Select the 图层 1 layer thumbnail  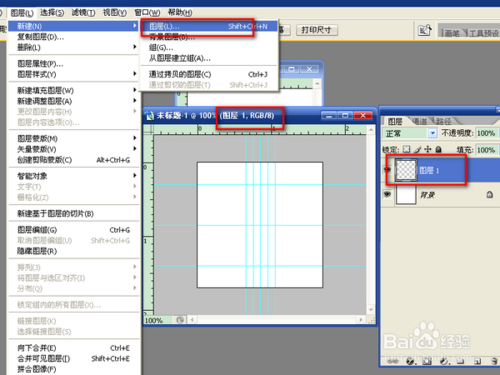pyautogui.click(x=406, y=170)
